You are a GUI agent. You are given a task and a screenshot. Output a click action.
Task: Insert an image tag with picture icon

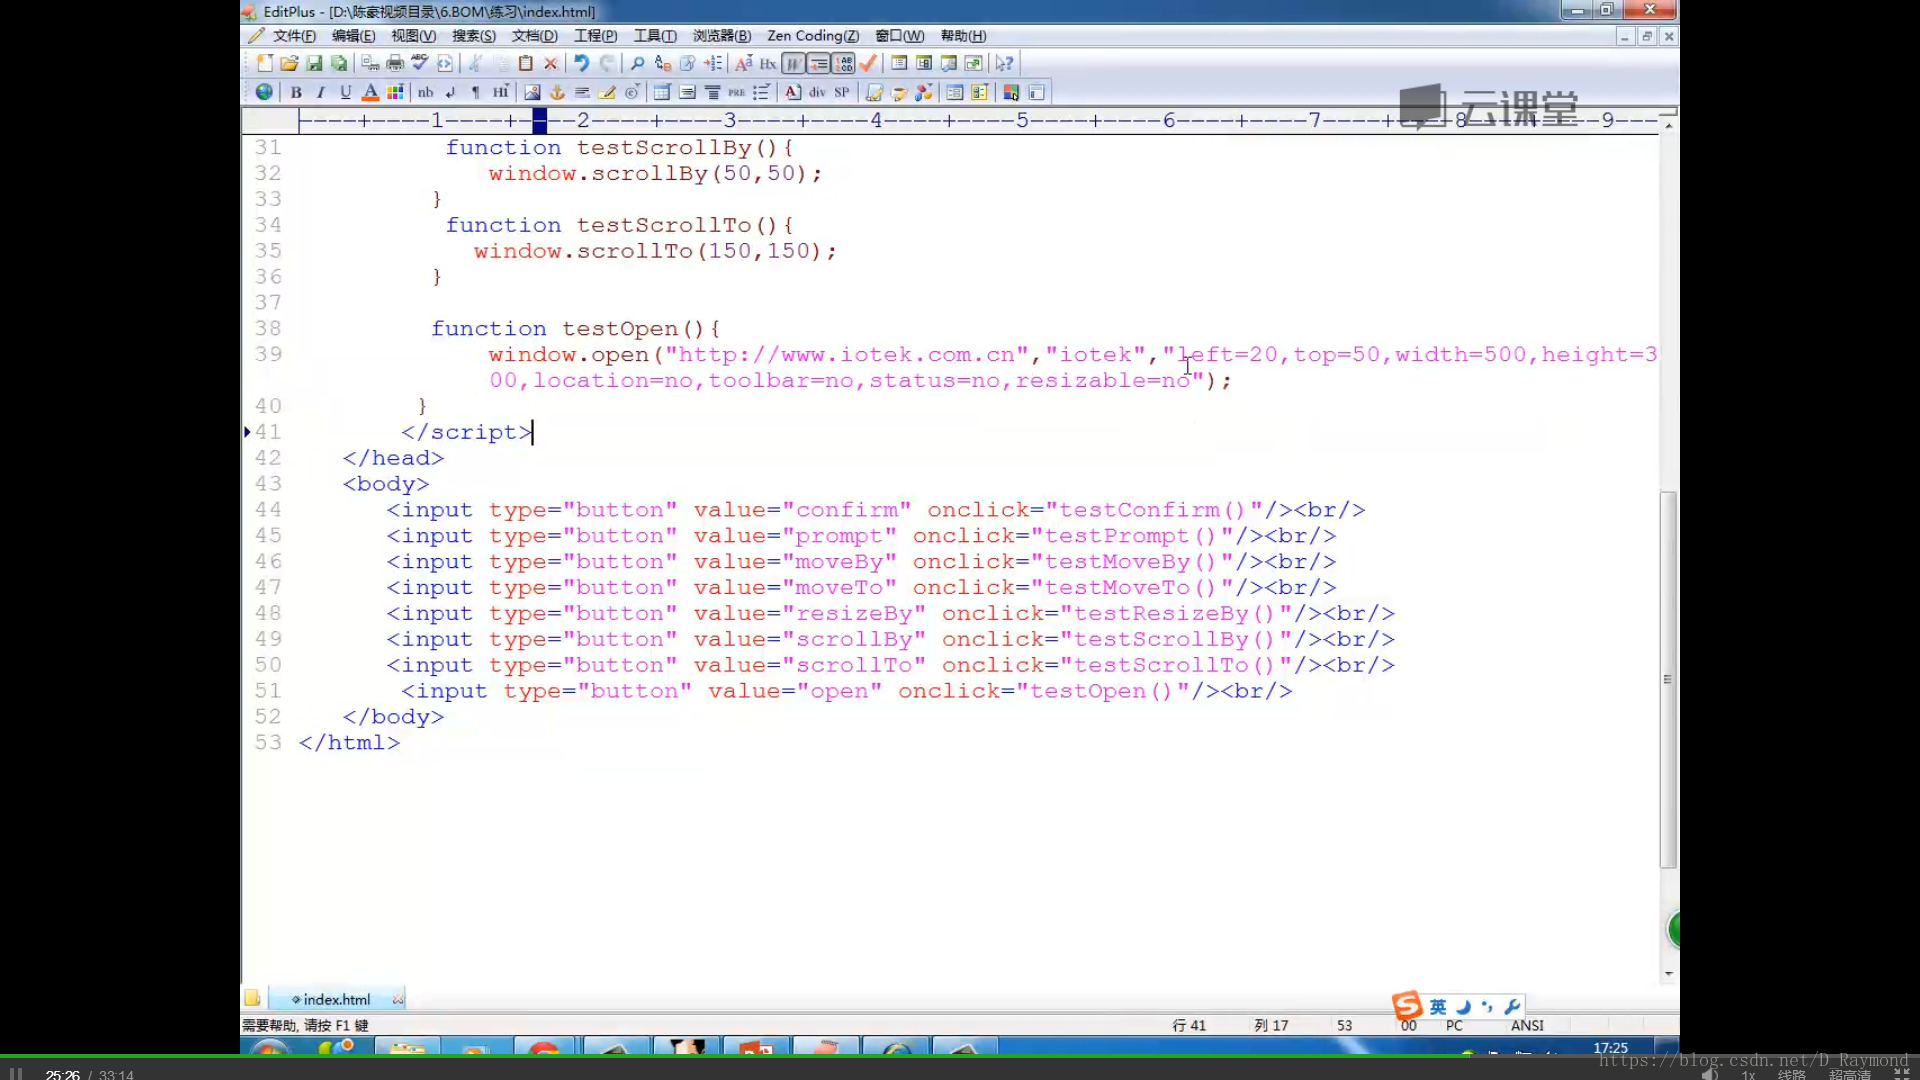532,92
